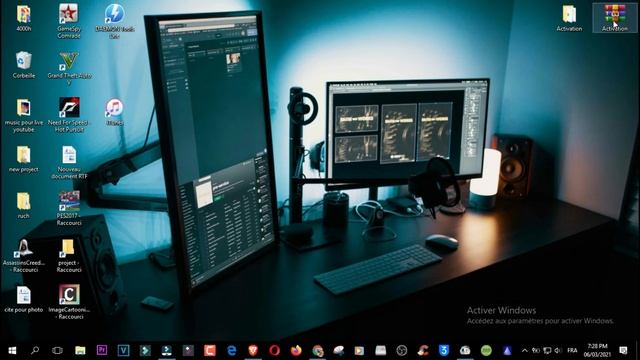
Task: Open the Windows Start menu
Action: coord(12,350)
